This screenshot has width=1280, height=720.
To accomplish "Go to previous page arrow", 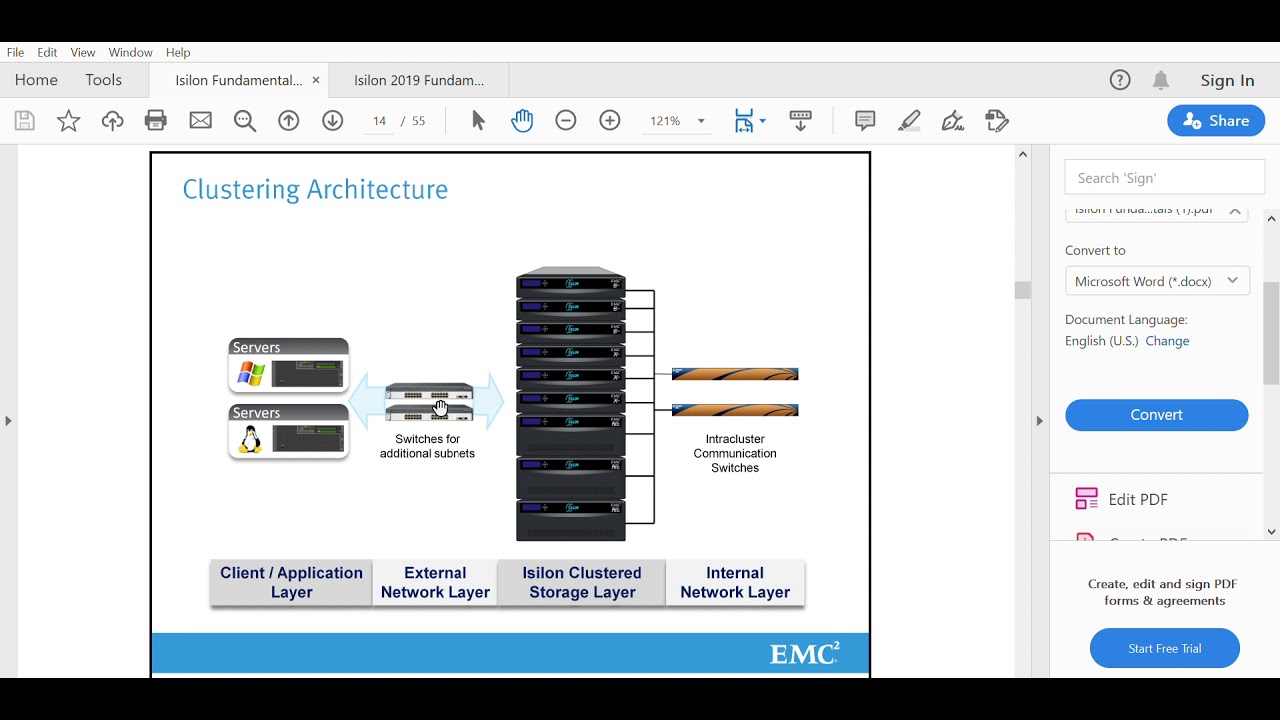I will (289, 121).
